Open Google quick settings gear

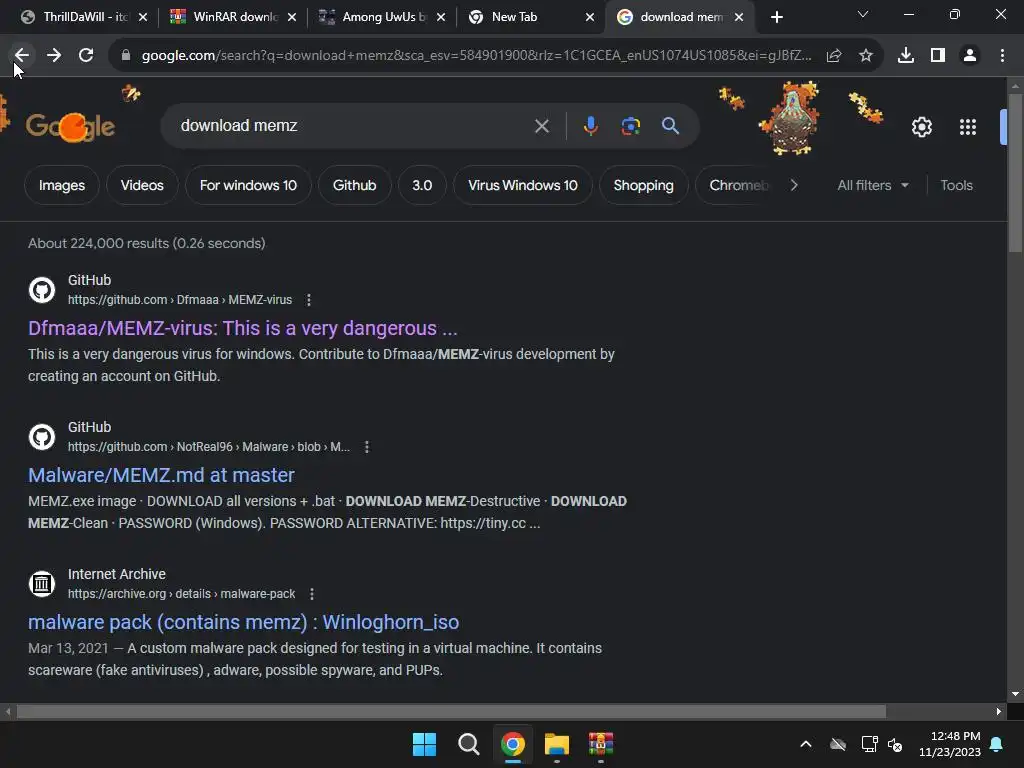coord(921,127)
